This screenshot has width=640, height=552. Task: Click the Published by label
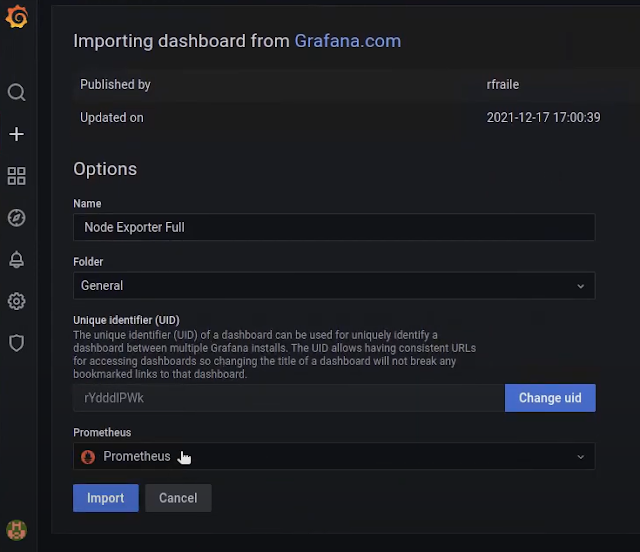pyautogui.click(x=116, y=85)
